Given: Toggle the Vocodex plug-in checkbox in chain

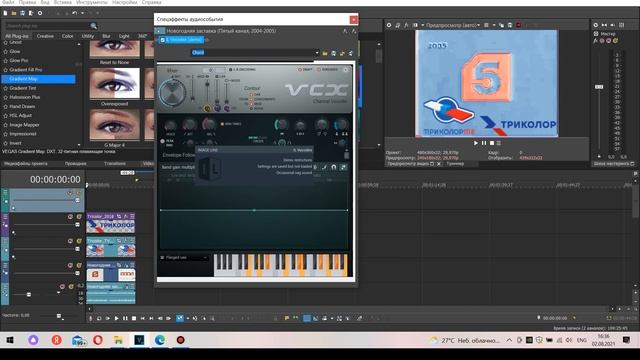Looking at the screenshot, I should click(162, 40).
